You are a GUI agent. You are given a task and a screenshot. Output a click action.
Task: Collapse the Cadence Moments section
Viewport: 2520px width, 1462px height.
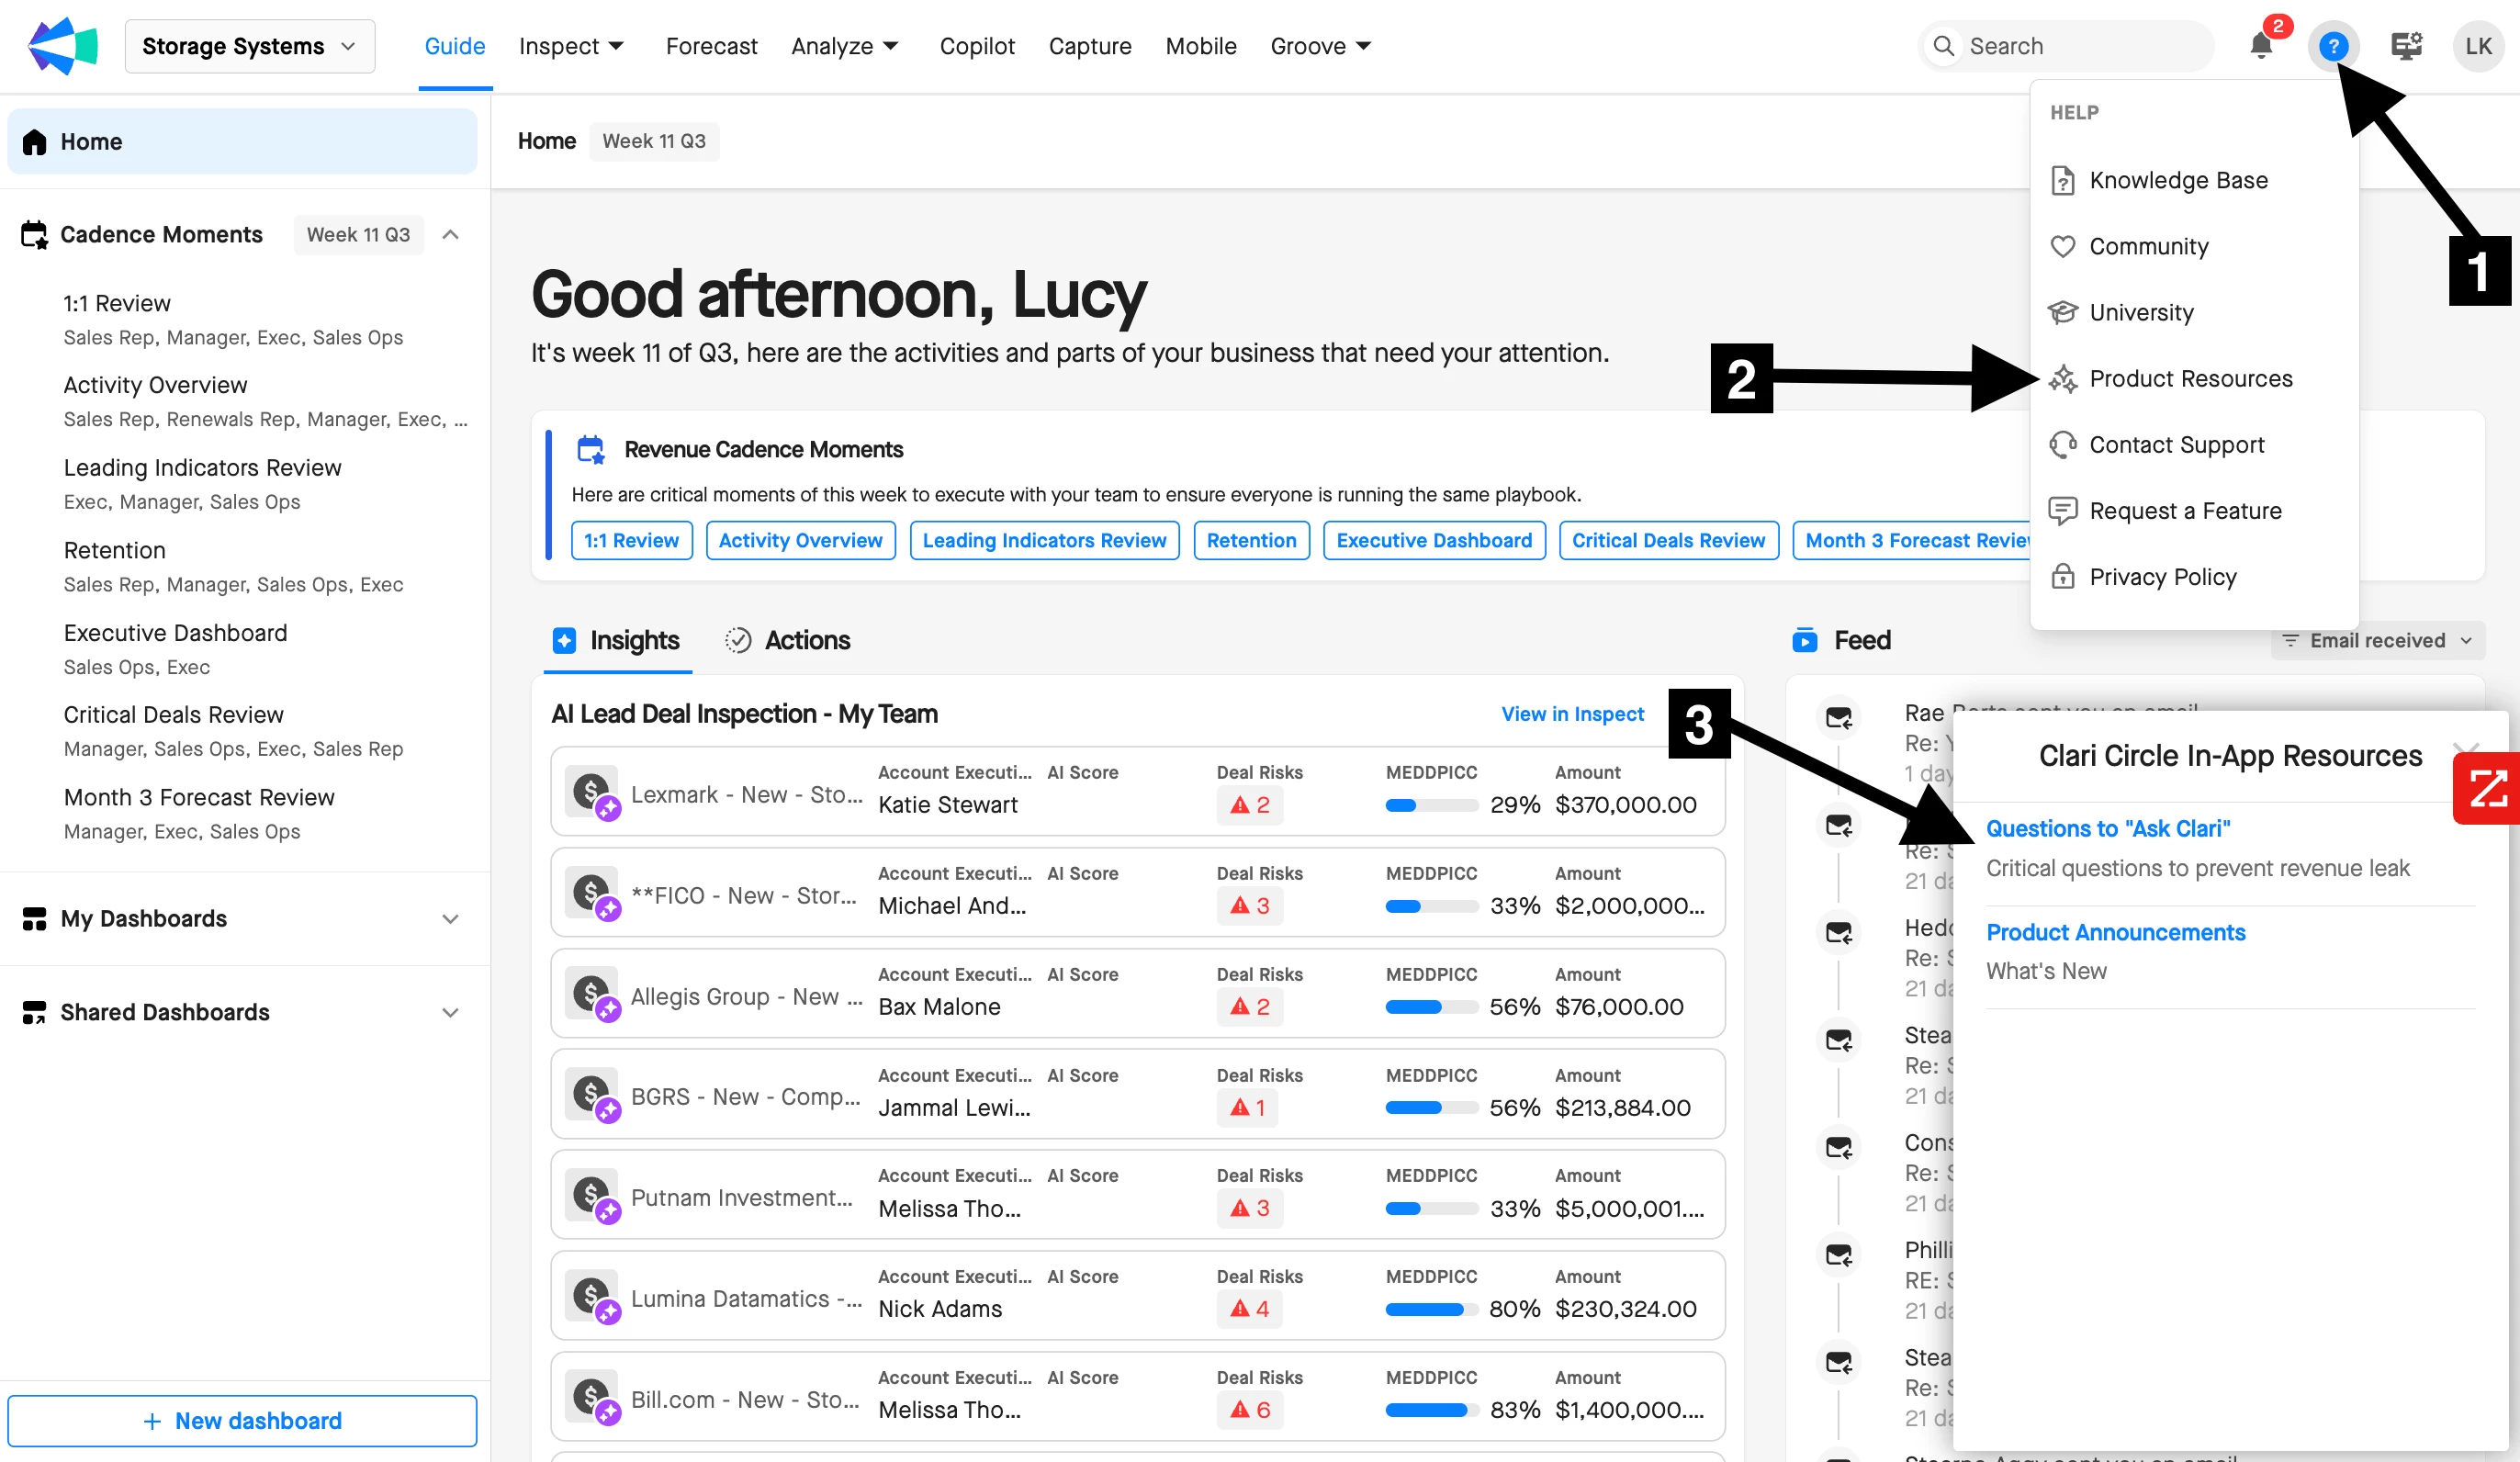pyautogui.click(x=450, y=235)
